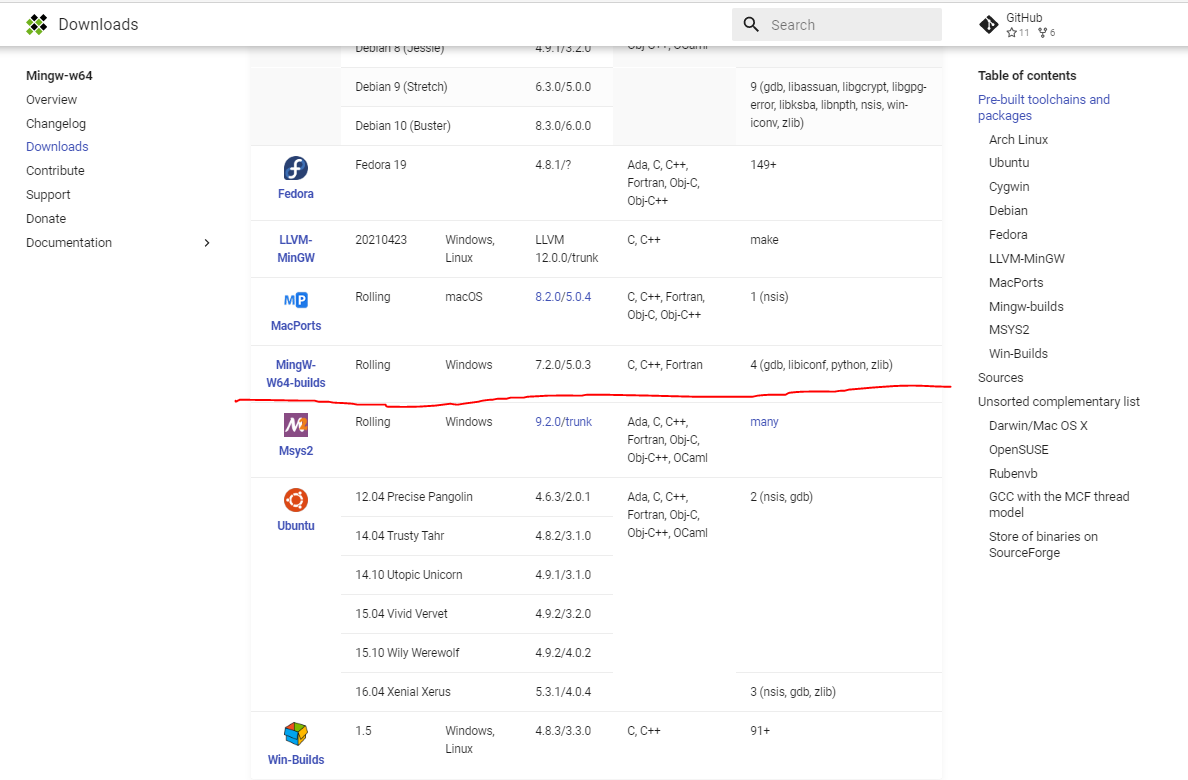Open Changelog in the sidebar
Viewport: 1188px width, 780px height.
pos(56,124)
